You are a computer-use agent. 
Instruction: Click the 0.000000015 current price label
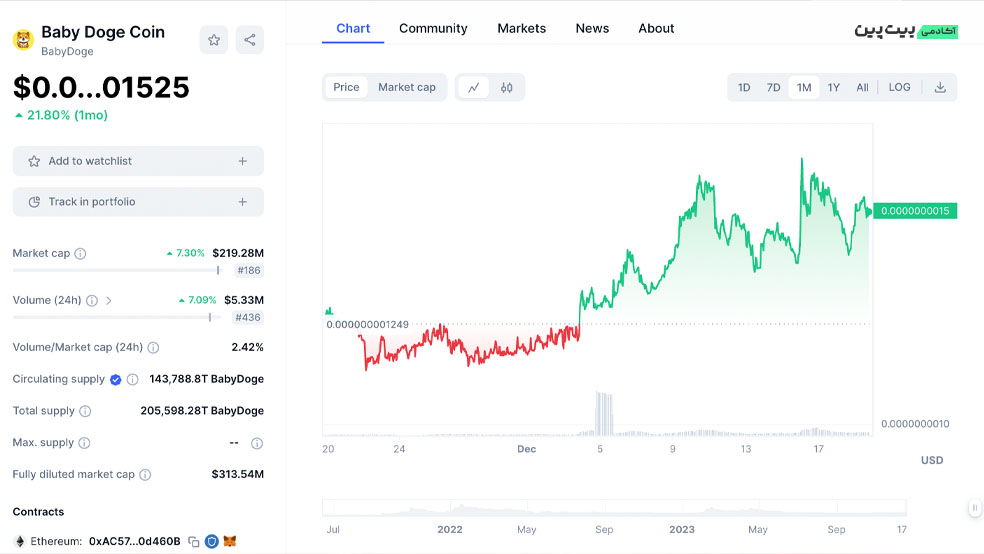click(x=915, y=211)
